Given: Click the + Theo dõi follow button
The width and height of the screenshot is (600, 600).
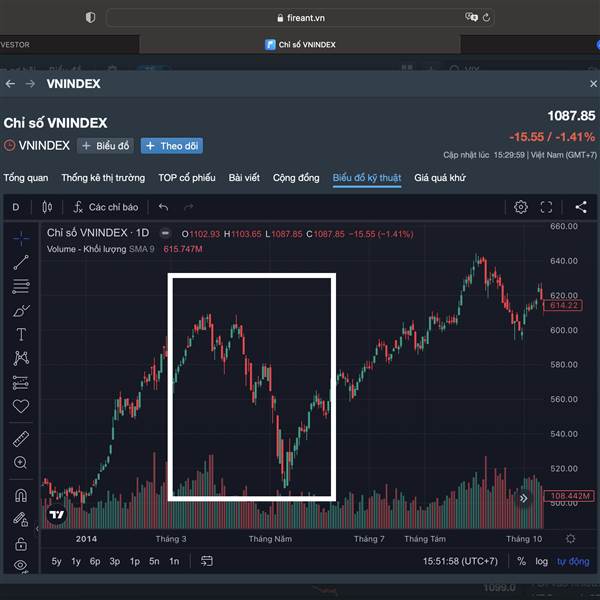Looking at the screenshot, I should 172,146.
